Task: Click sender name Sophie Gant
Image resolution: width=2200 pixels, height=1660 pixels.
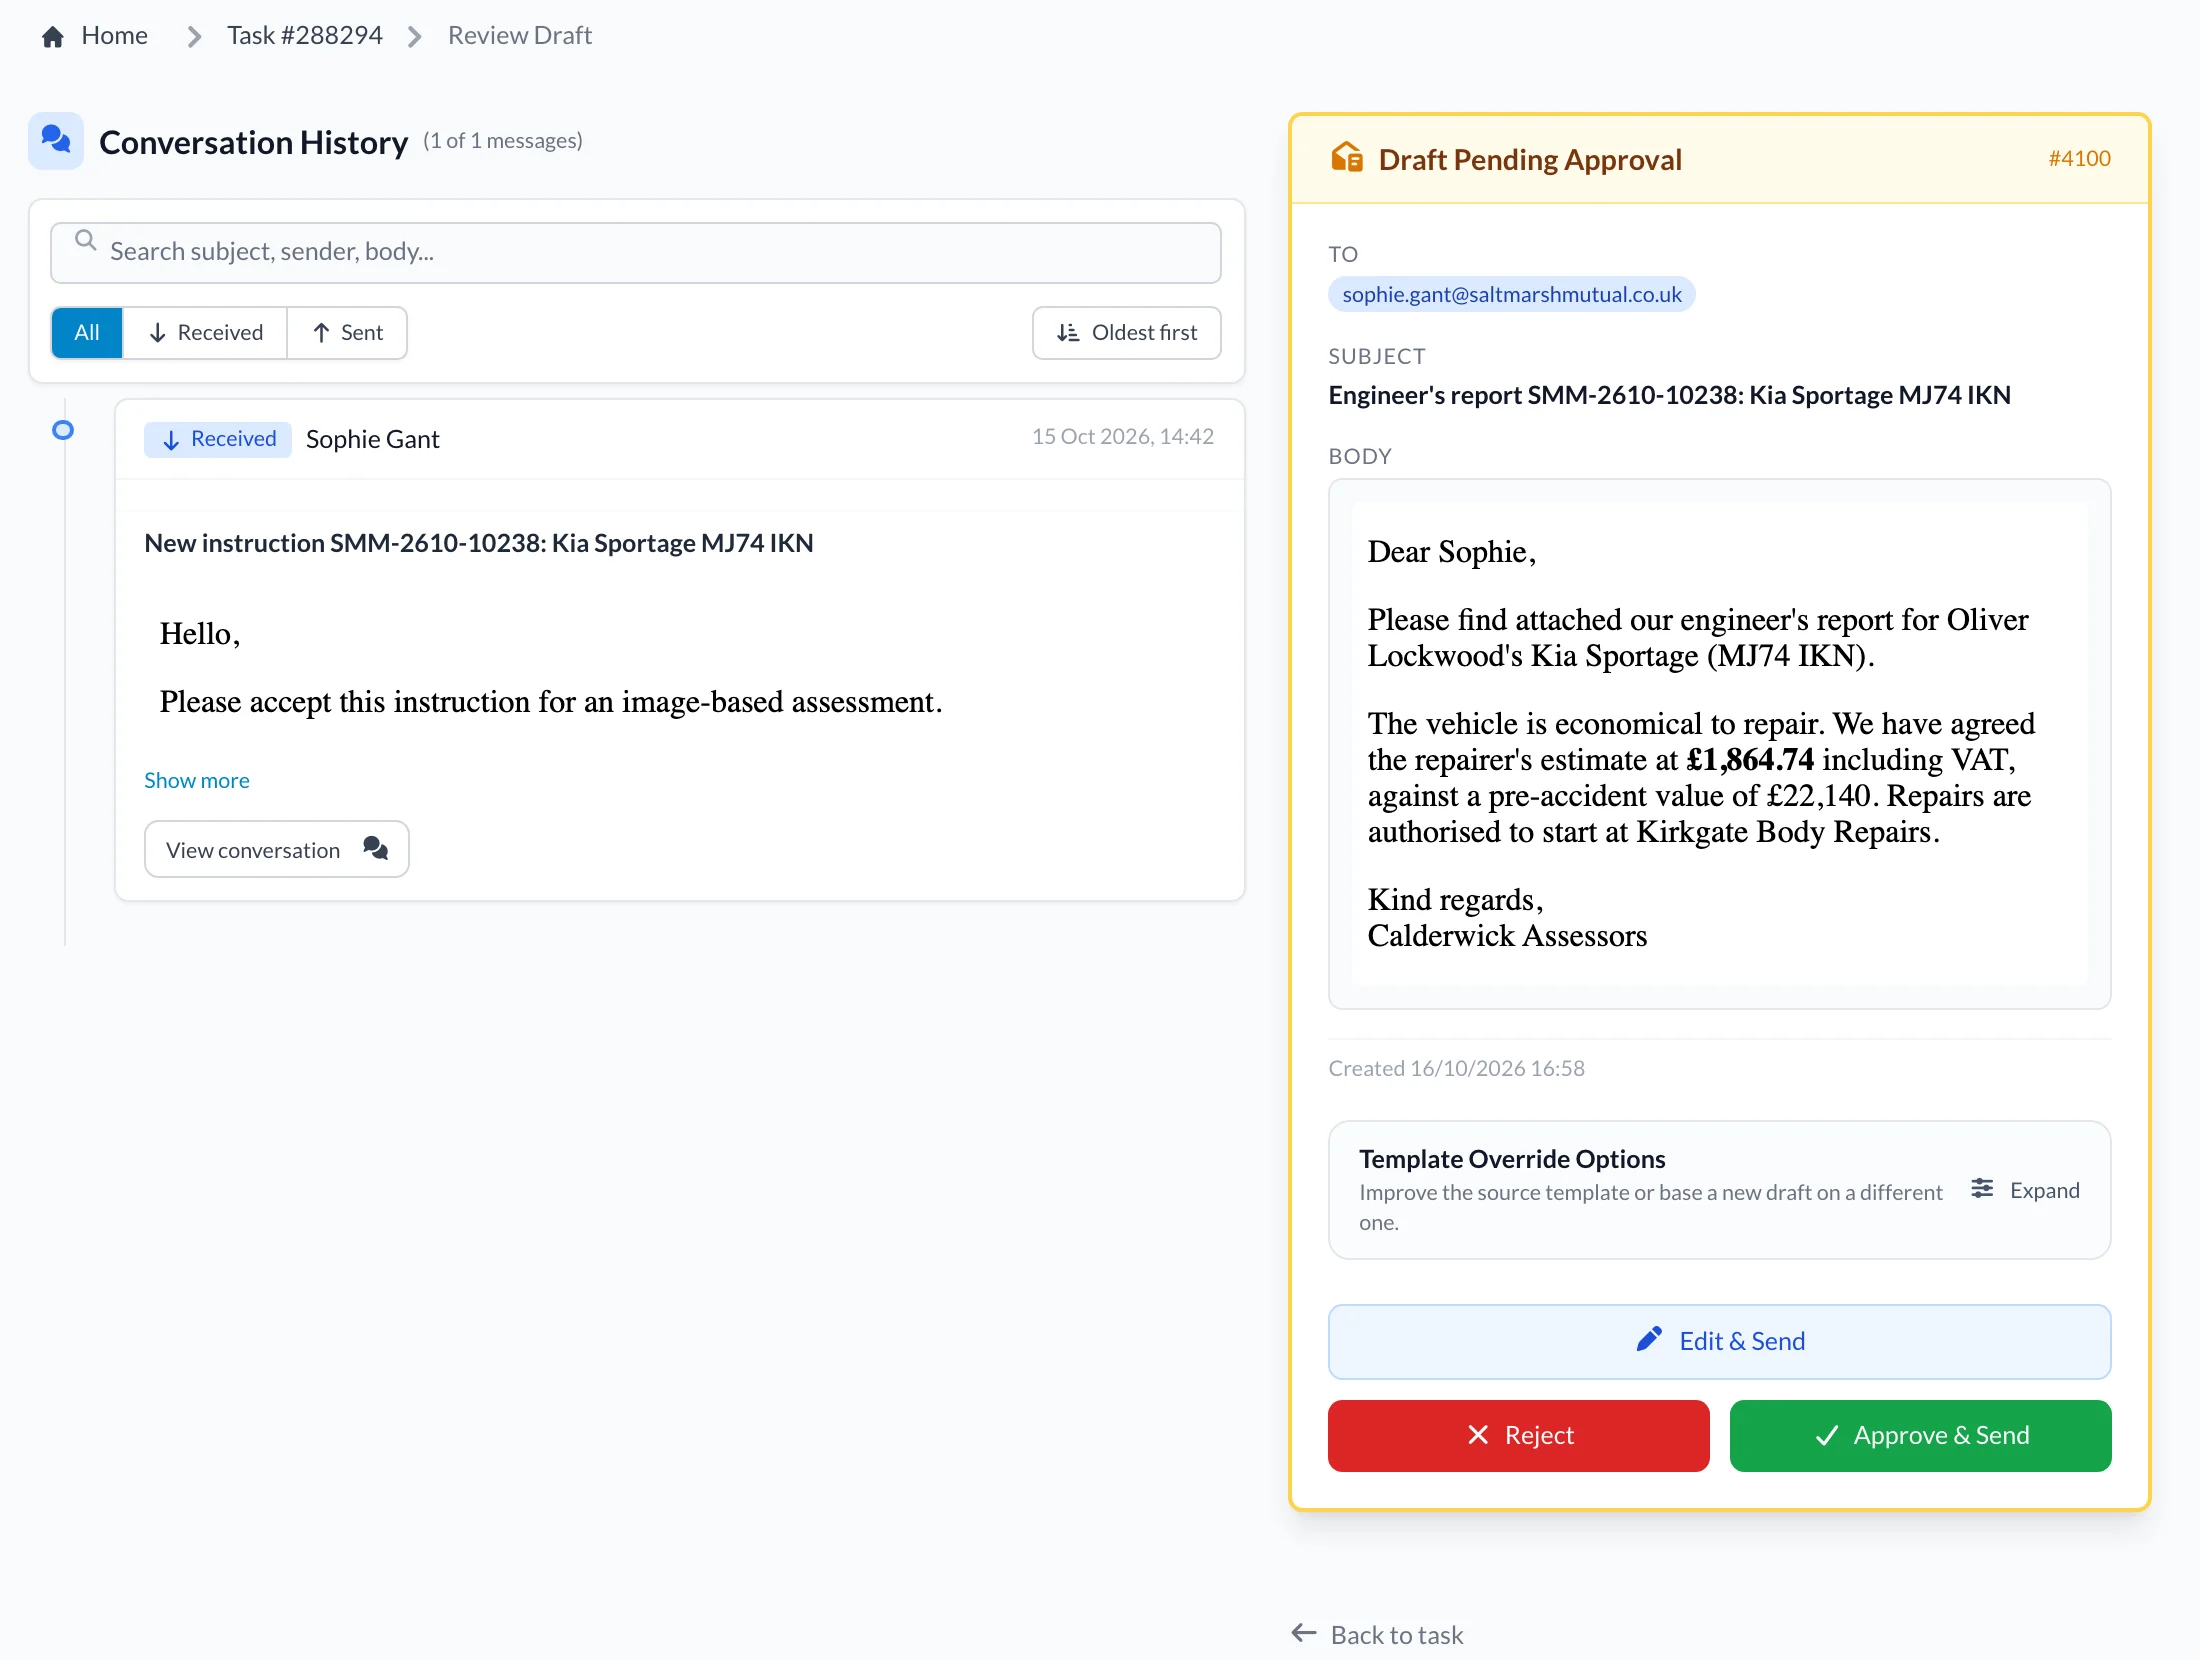Action: click(x=373, y=439)
